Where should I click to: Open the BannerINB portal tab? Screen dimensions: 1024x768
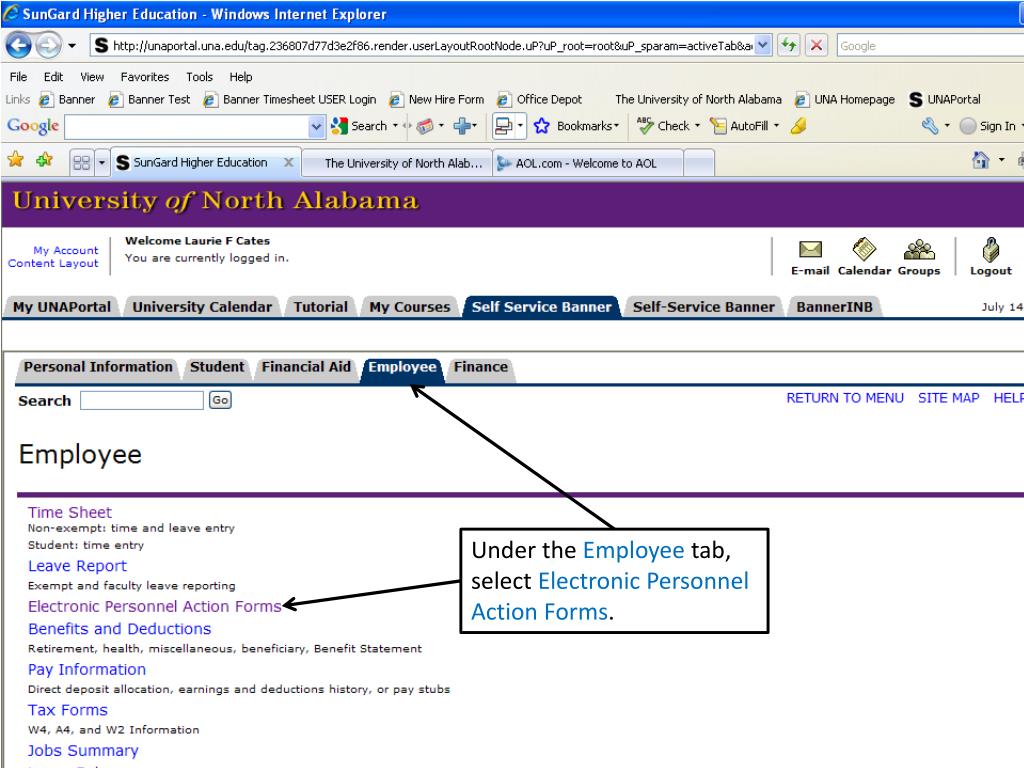(x=834, y=307)
